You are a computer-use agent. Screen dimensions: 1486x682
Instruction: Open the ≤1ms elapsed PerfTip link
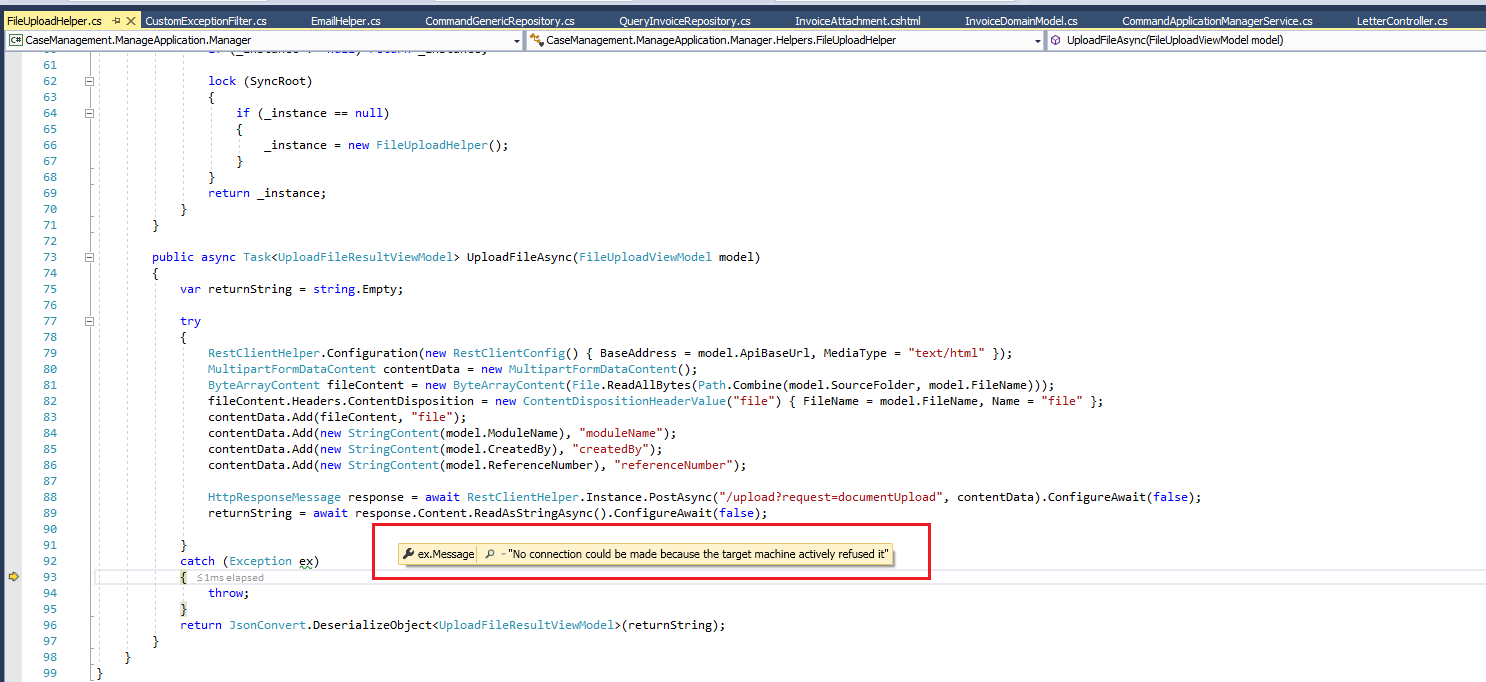pyautogui.click(x=230, y=578)
